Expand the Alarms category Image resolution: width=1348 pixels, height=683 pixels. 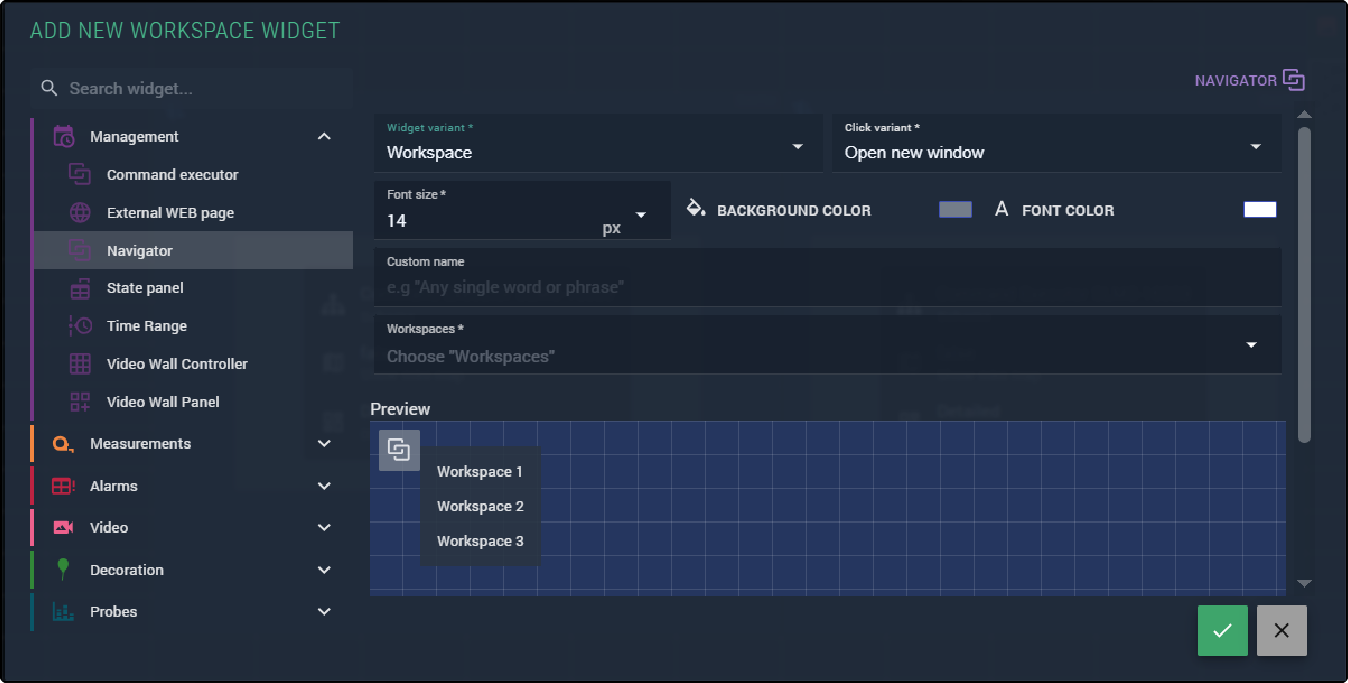pyautogui.click(x=323, y=486)
